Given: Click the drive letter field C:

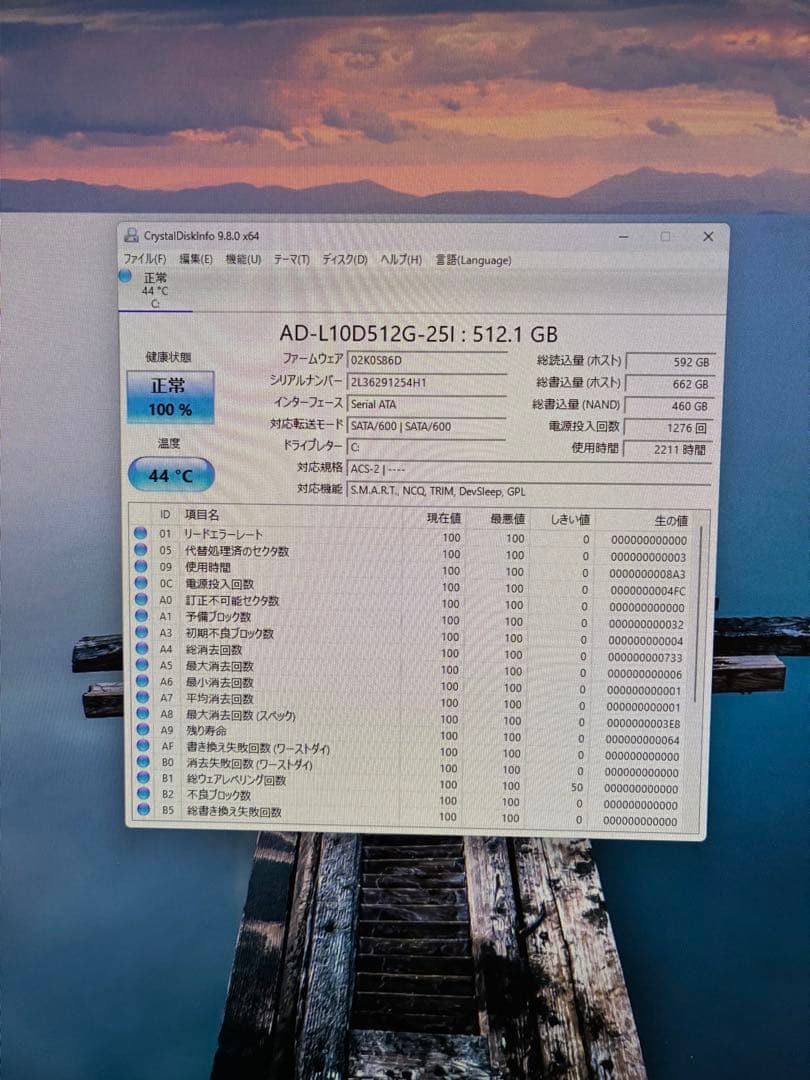Looking at the screenshot, I should tap(426, 448).
